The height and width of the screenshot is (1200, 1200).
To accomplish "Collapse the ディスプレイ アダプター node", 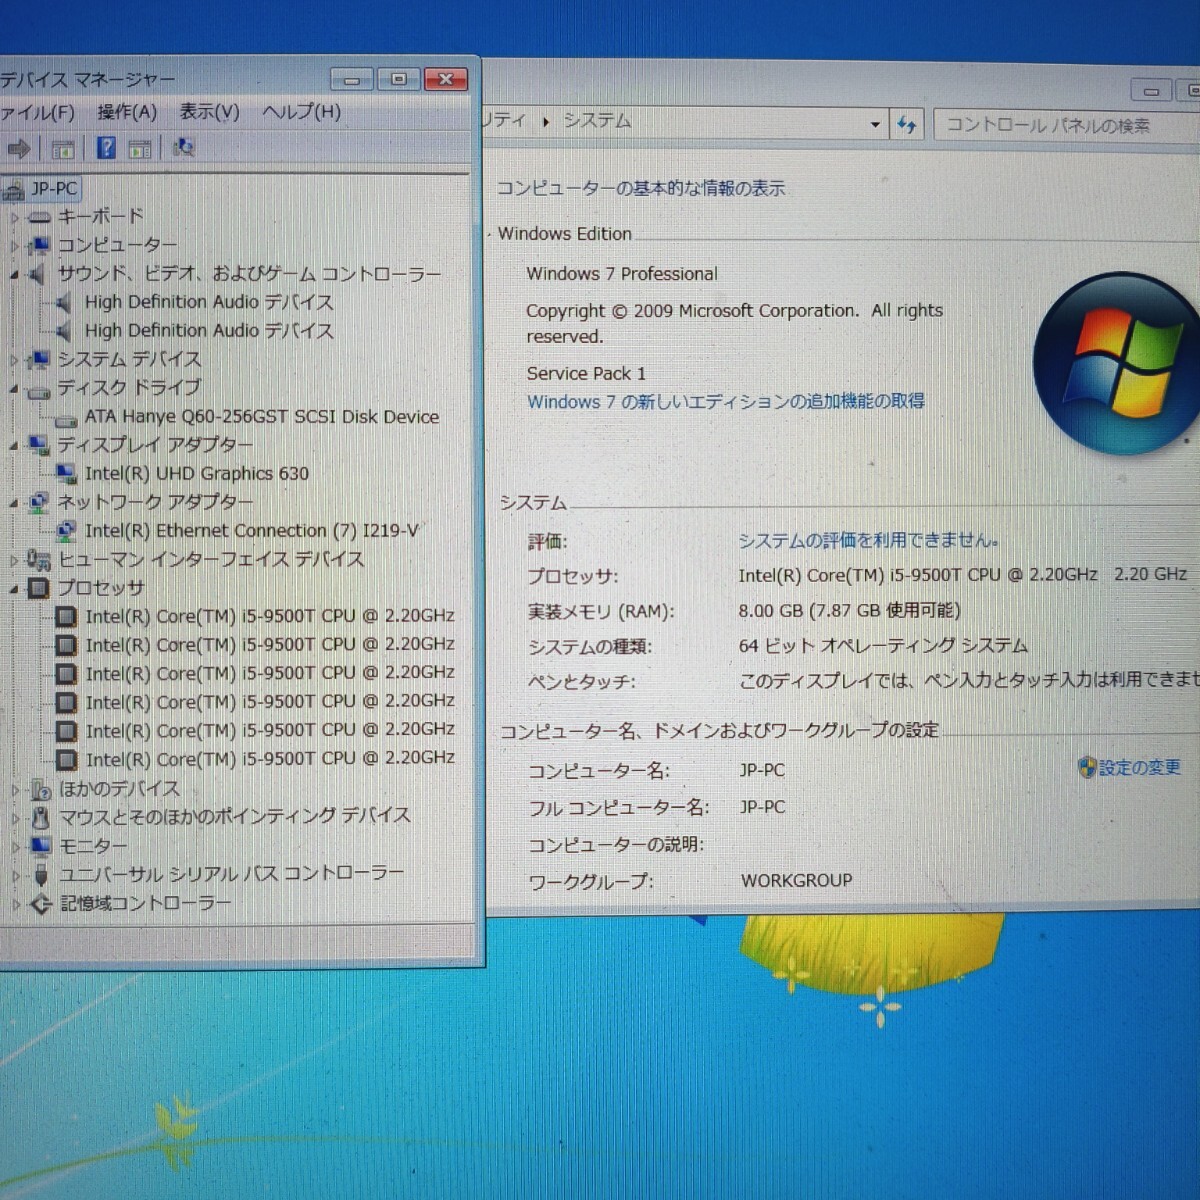I will coord(15,446).
